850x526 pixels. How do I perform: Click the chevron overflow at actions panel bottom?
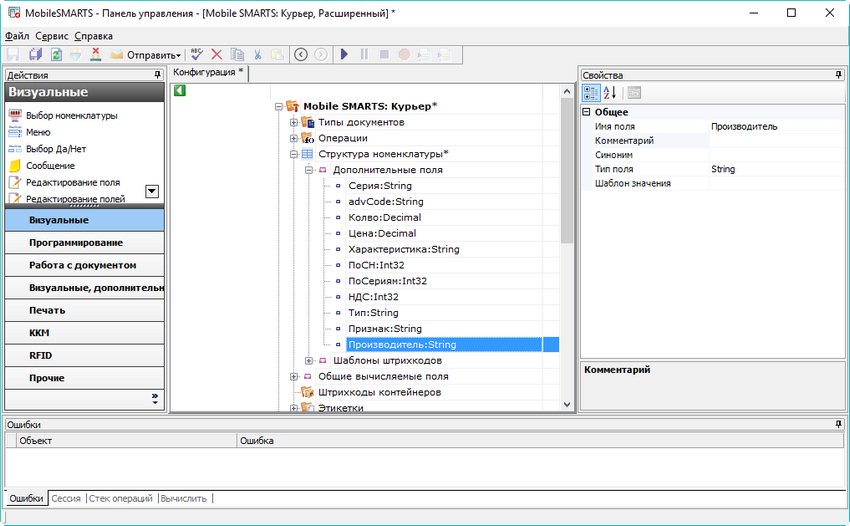coord(155,399)
